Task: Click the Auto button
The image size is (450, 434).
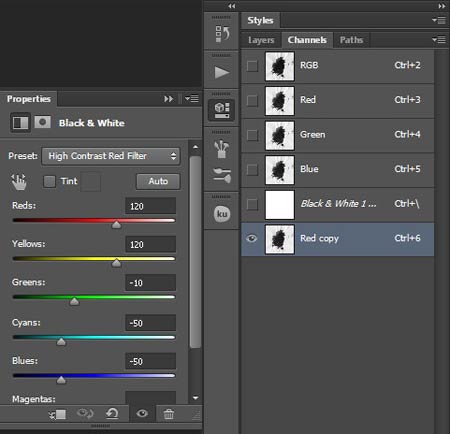Action: pos(158,181)
